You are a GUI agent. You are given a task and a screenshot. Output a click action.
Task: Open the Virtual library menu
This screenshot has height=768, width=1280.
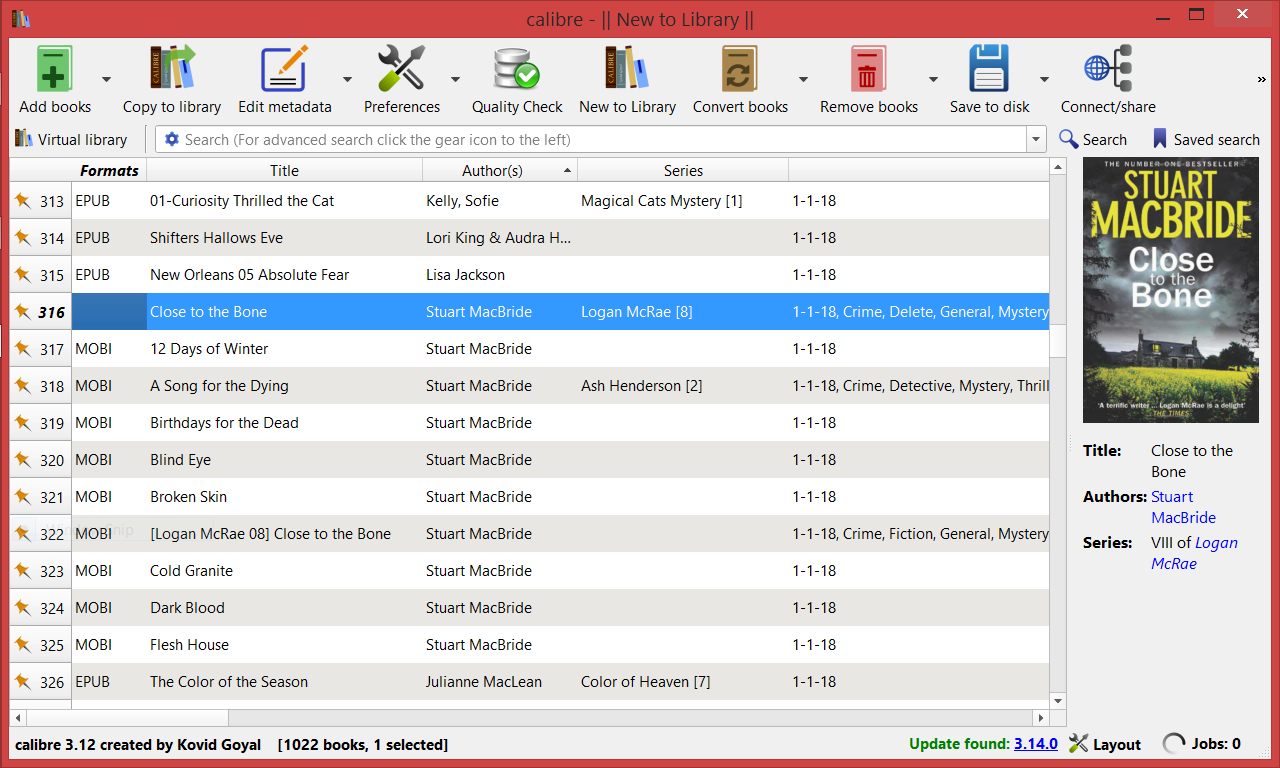[71, 140]
